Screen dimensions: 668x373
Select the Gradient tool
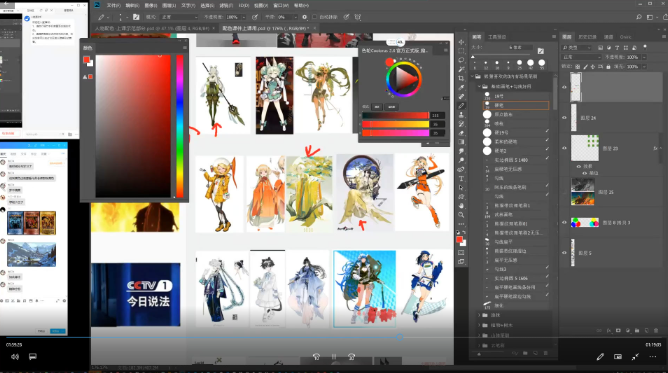[461, 142]
